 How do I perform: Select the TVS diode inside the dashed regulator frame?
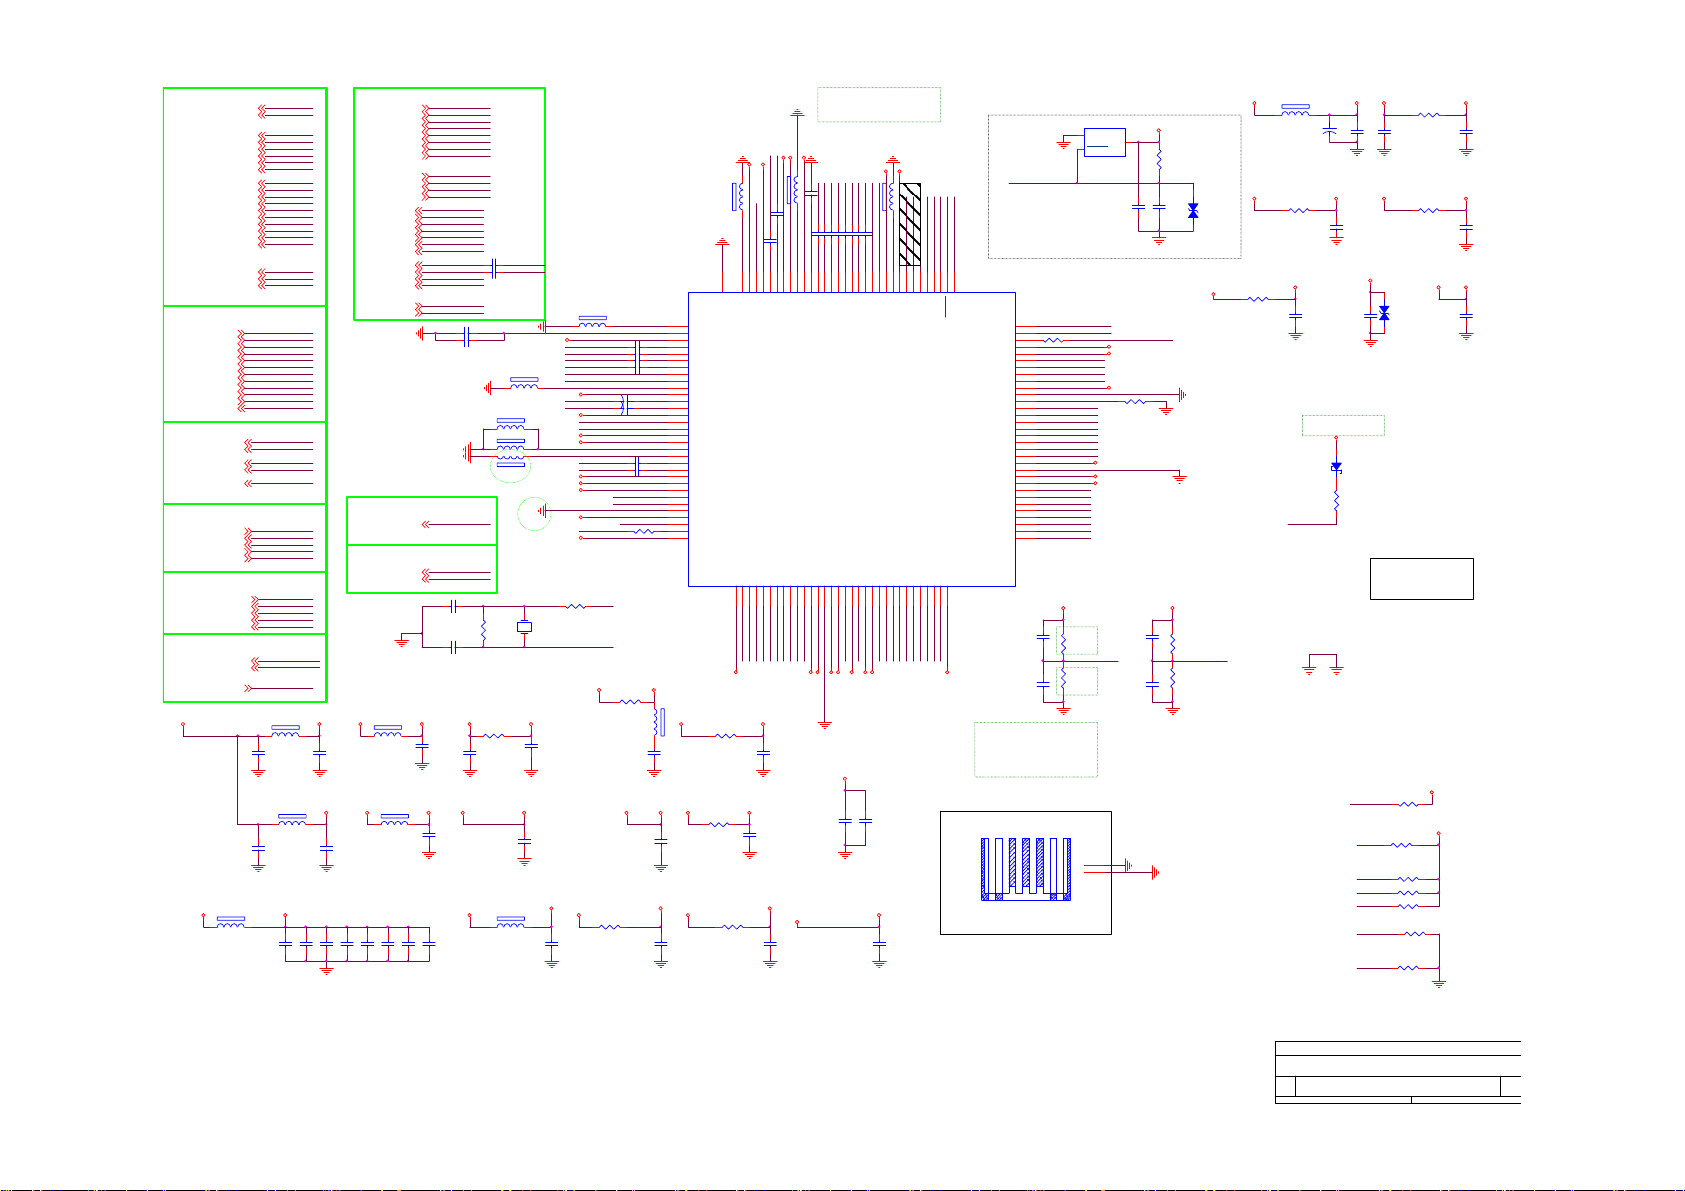[x=1193, y=210]
